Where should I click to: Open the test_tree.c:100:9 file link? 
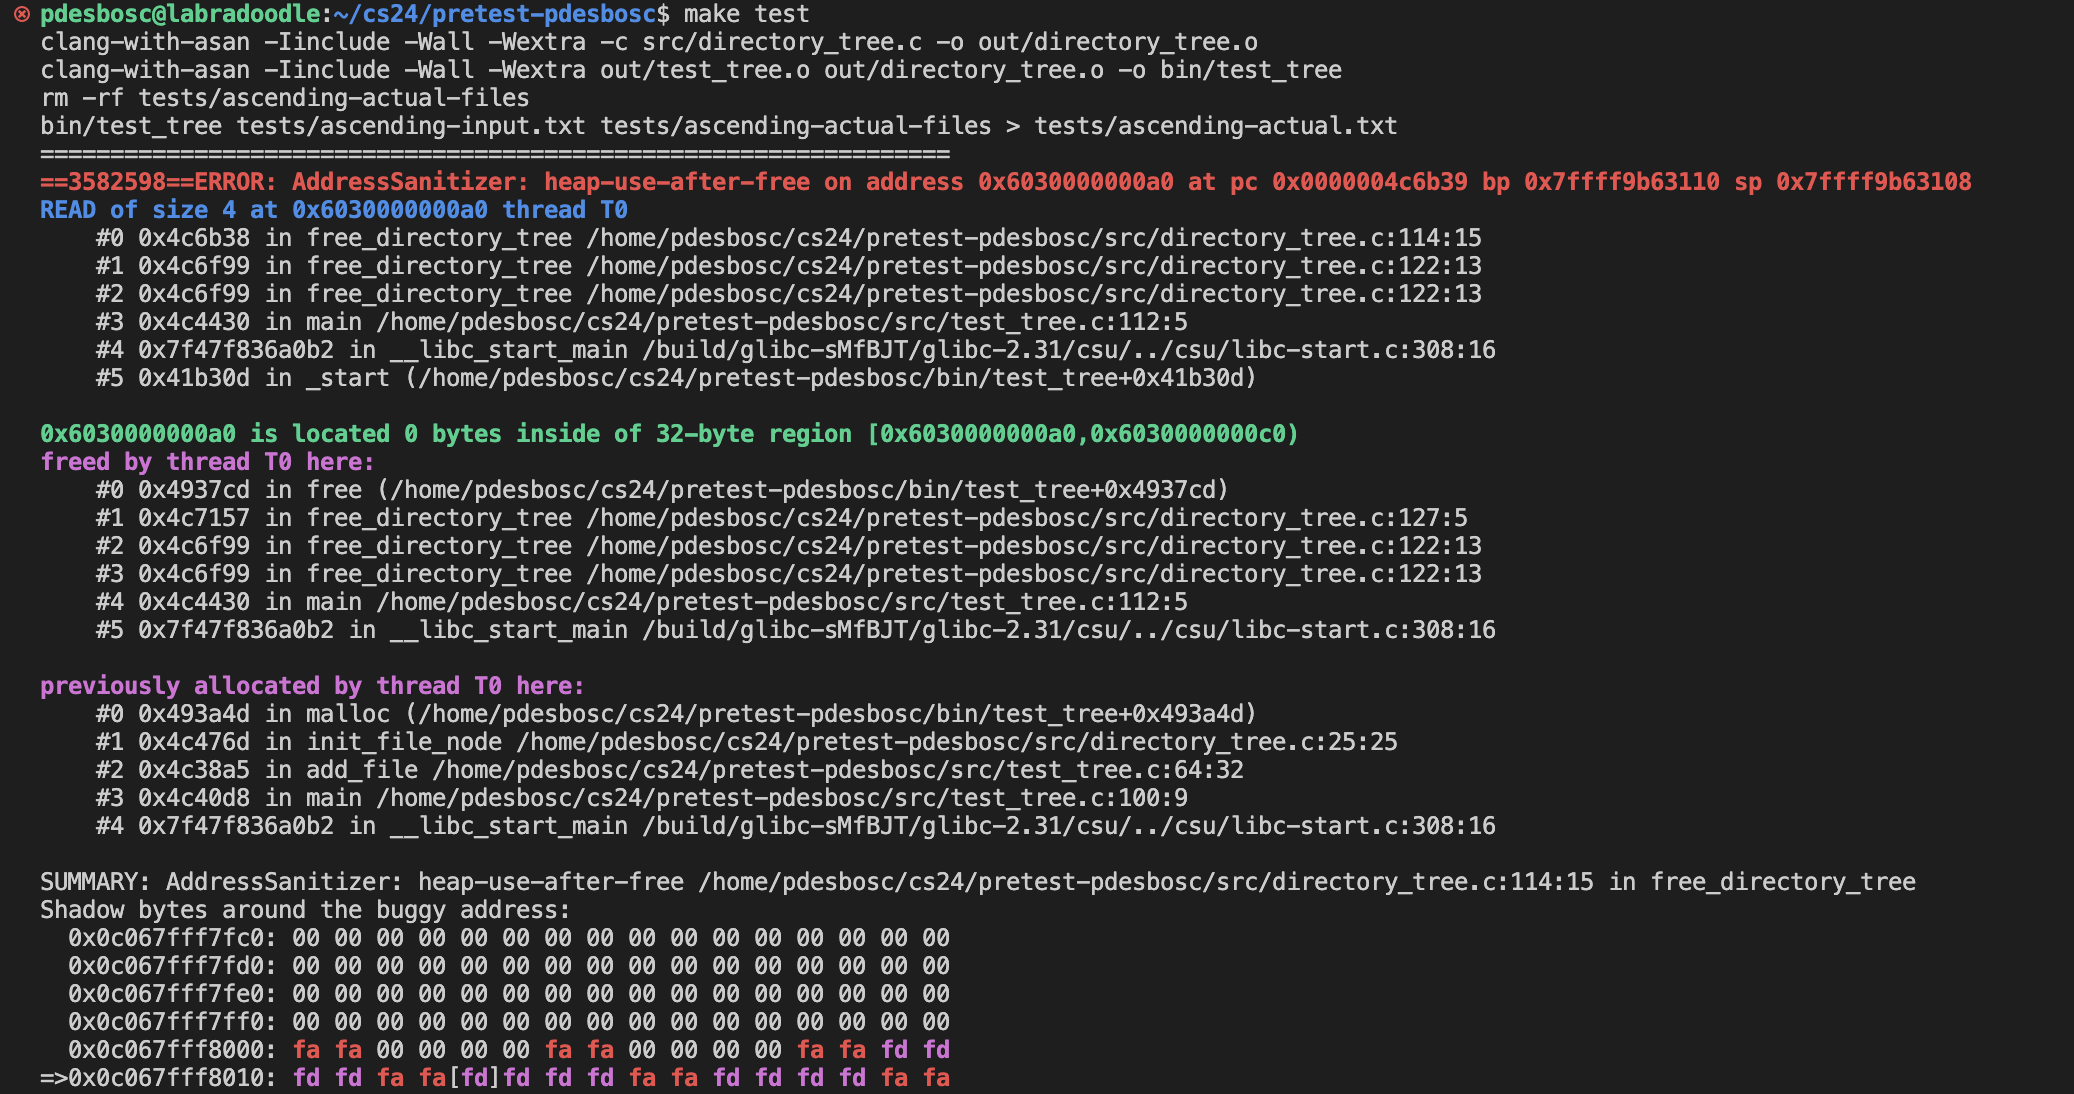point(782,798)
